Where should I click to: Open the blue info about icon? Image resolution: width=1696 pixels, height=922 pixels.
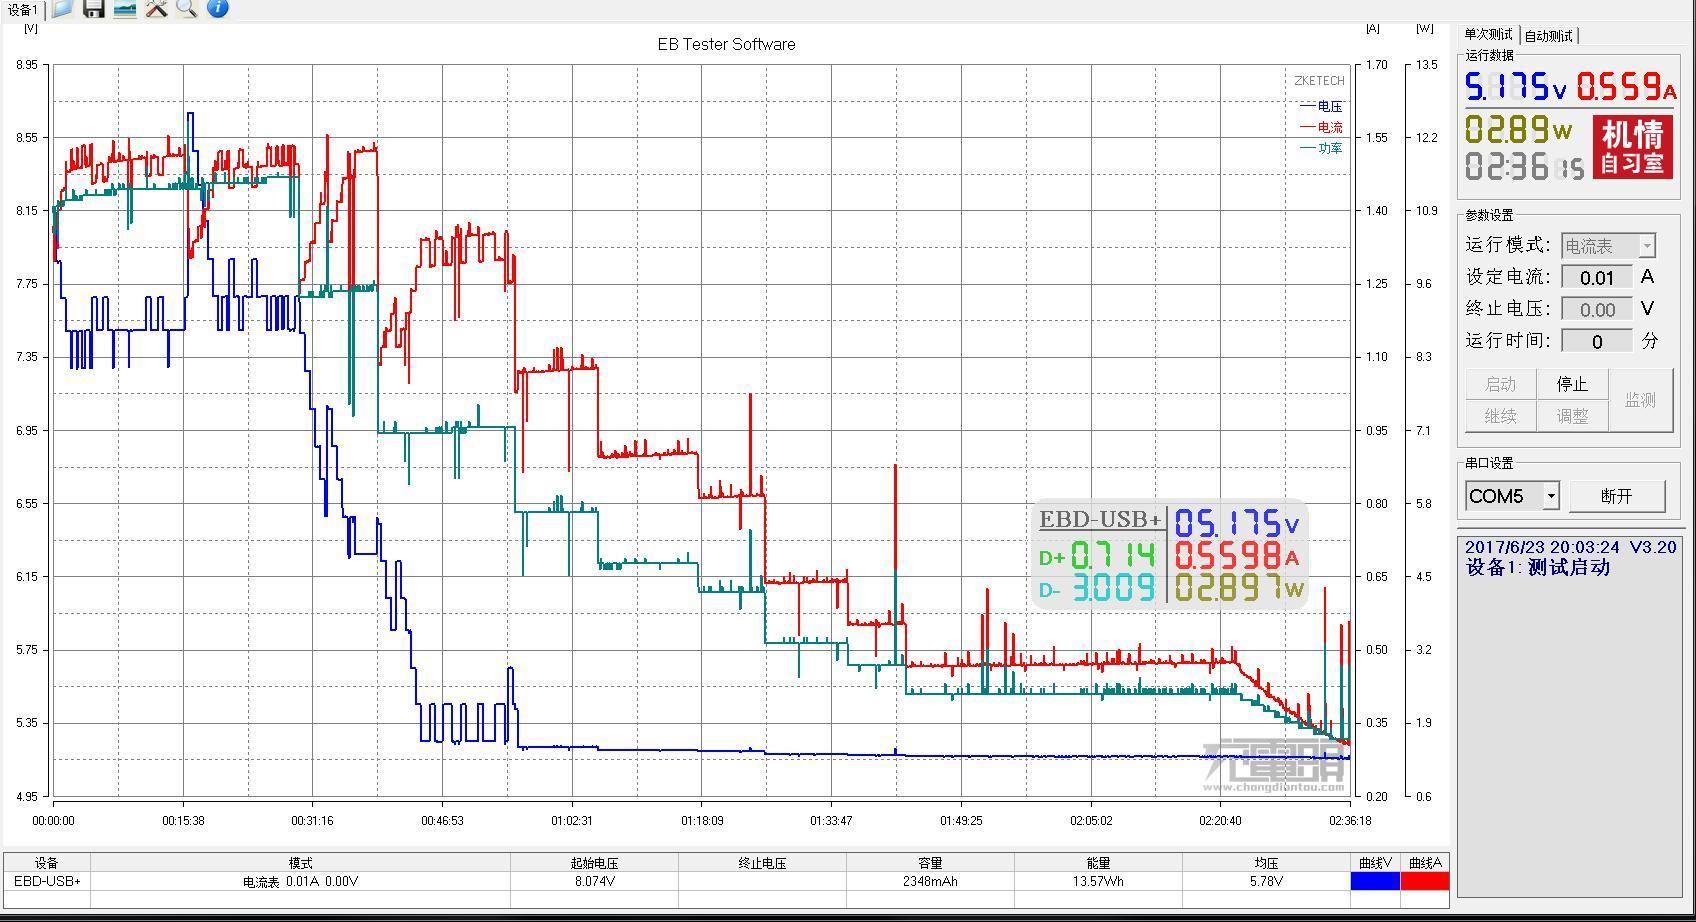coord(217,8)
